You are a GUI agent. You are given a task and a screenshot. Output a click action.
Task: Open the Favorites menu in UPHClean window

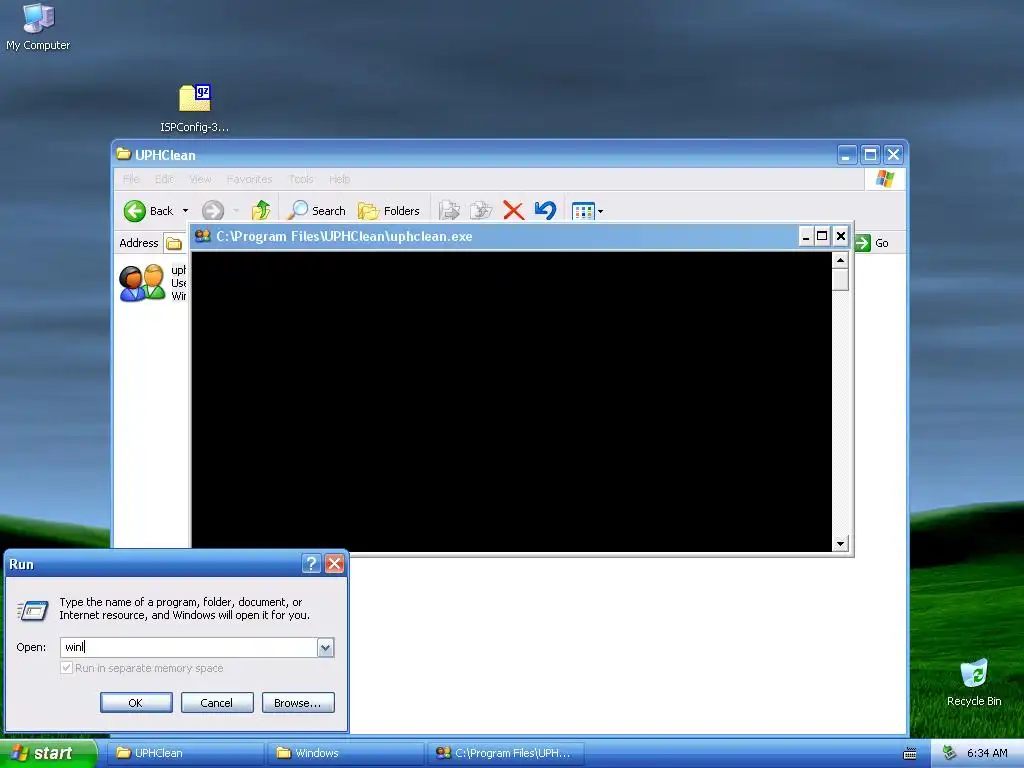[x=249, y=179]
